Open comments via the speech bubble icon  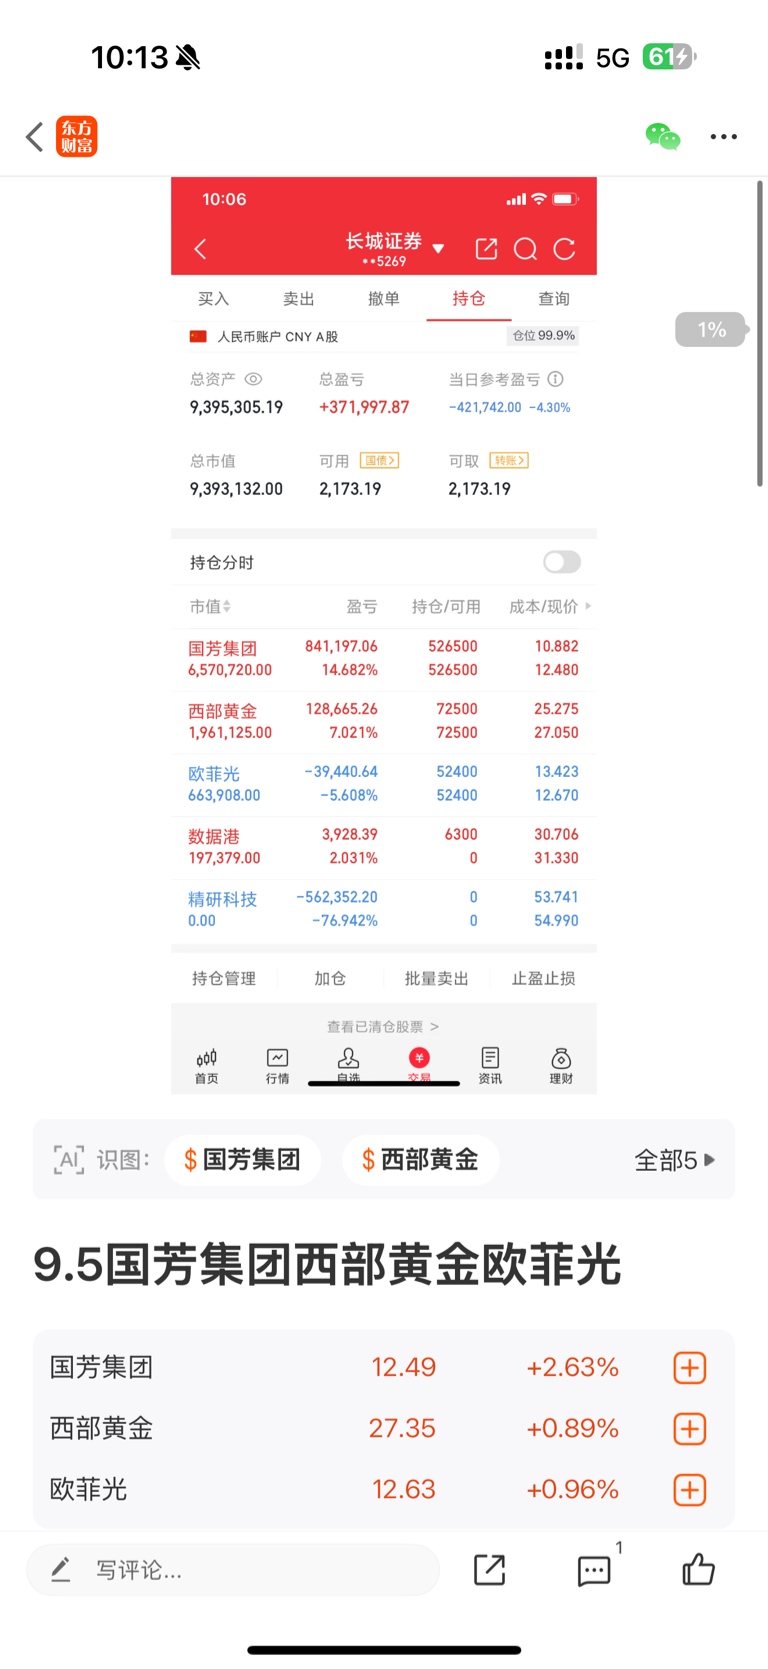(594, 1570)
